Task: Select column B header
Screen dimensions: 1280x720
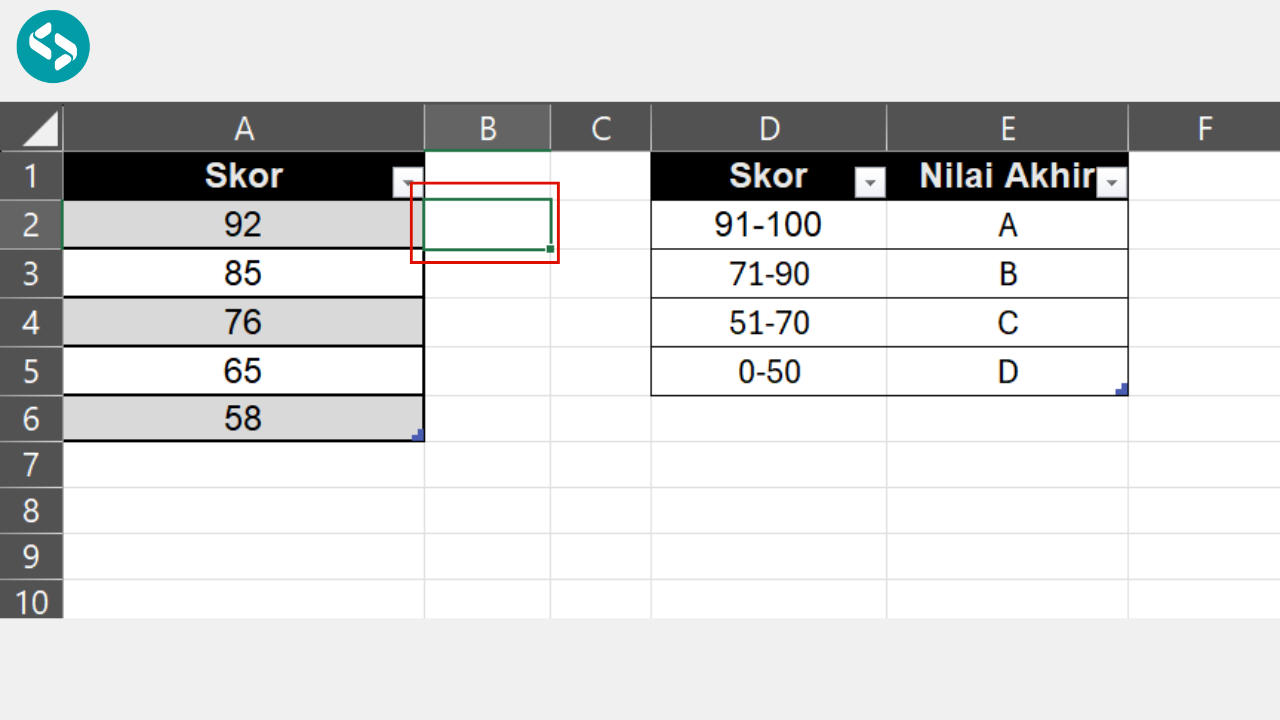Action: click(487, 128)
